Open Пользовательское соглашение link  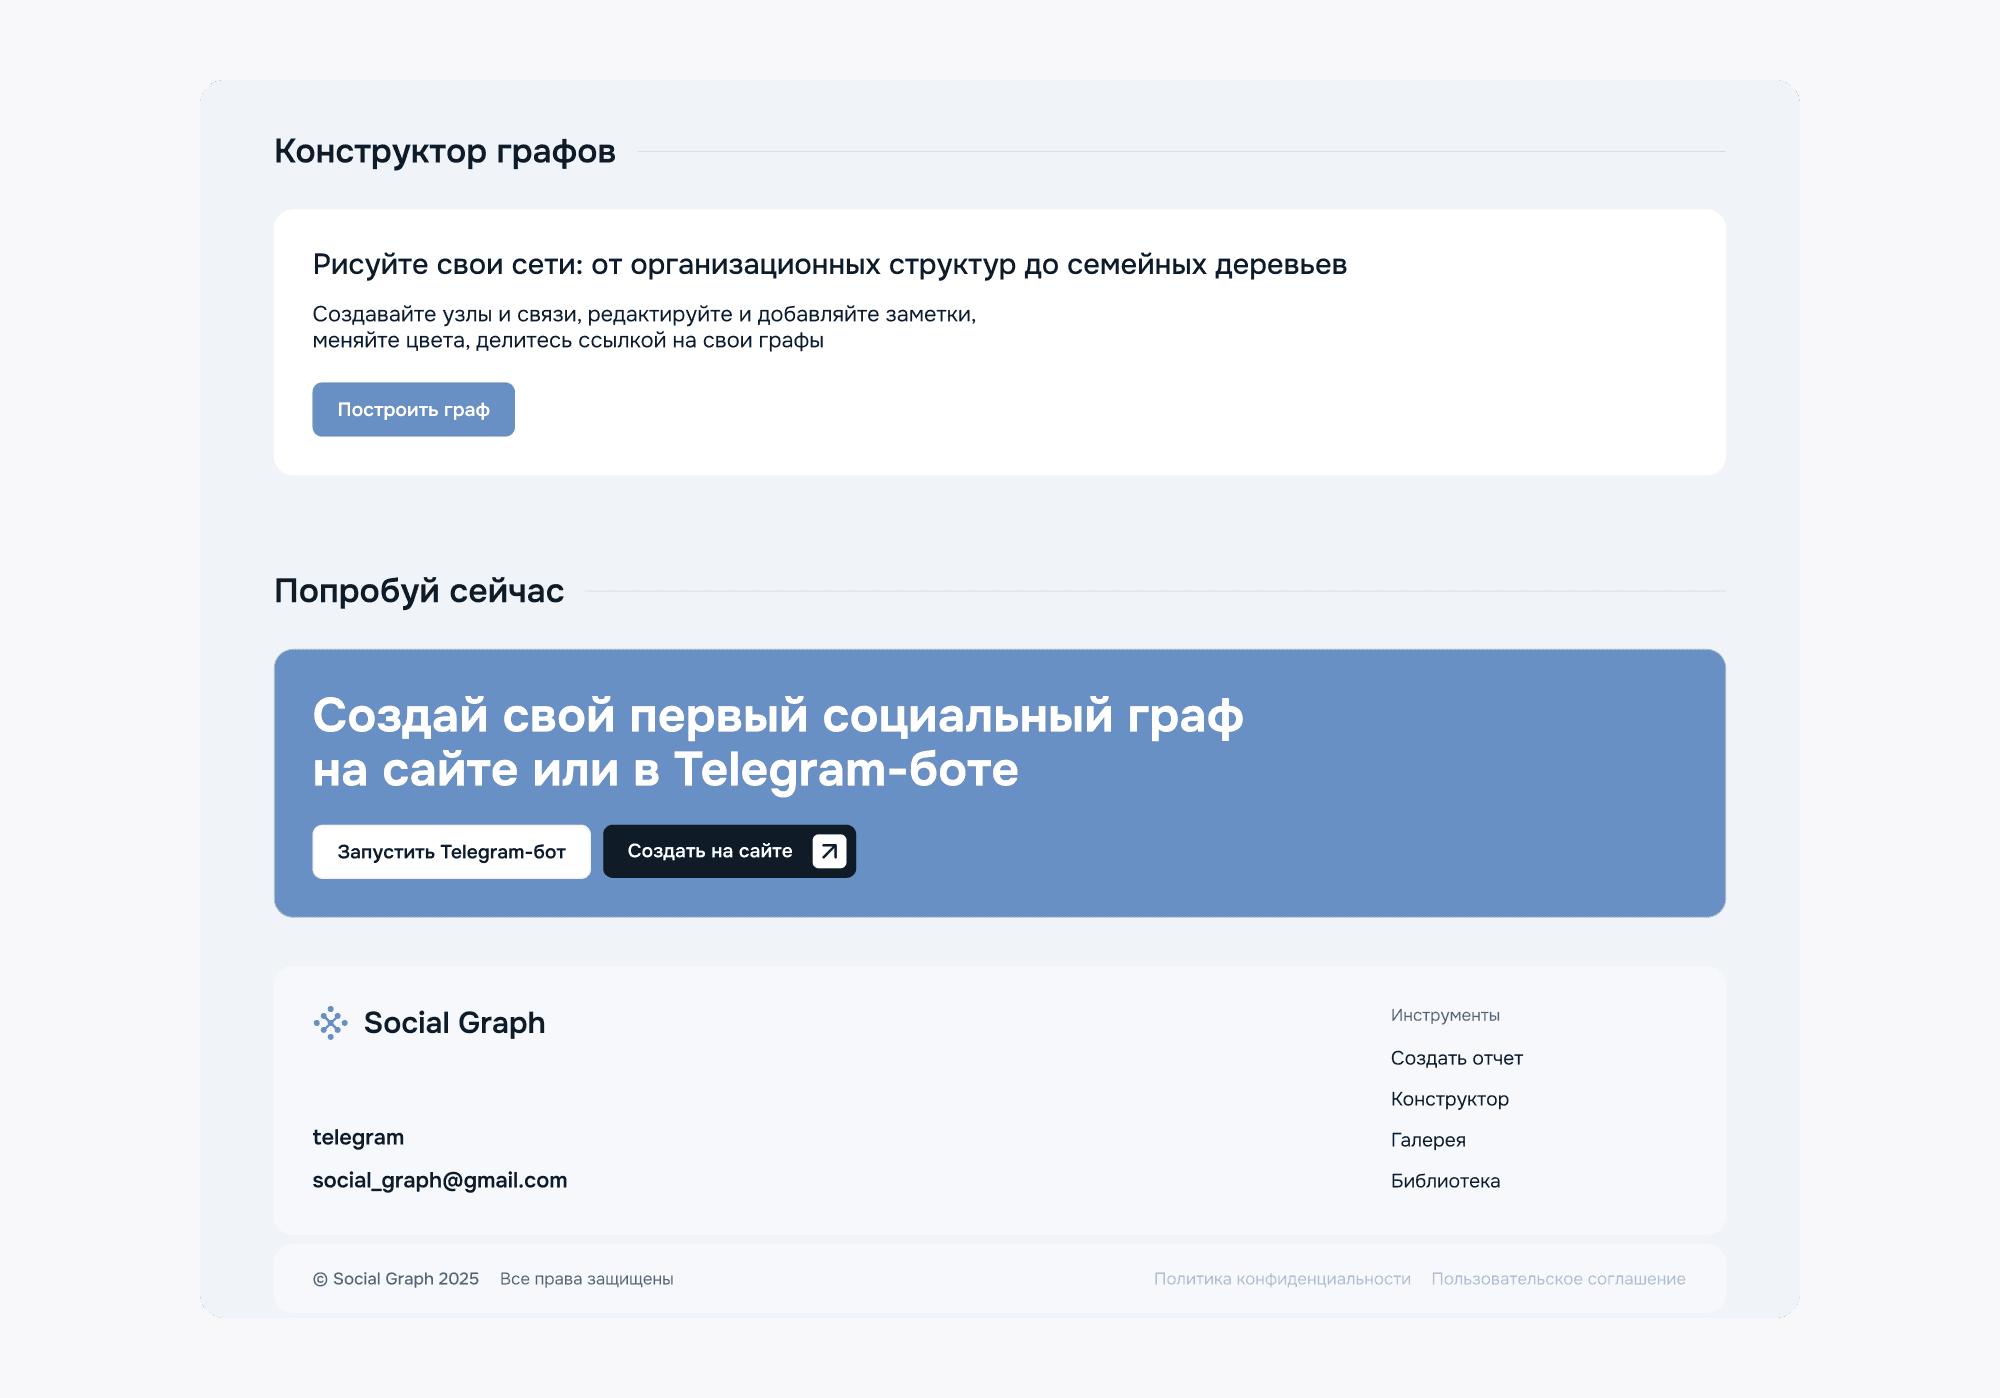pyautogui.click(x=1557, y=1279)
